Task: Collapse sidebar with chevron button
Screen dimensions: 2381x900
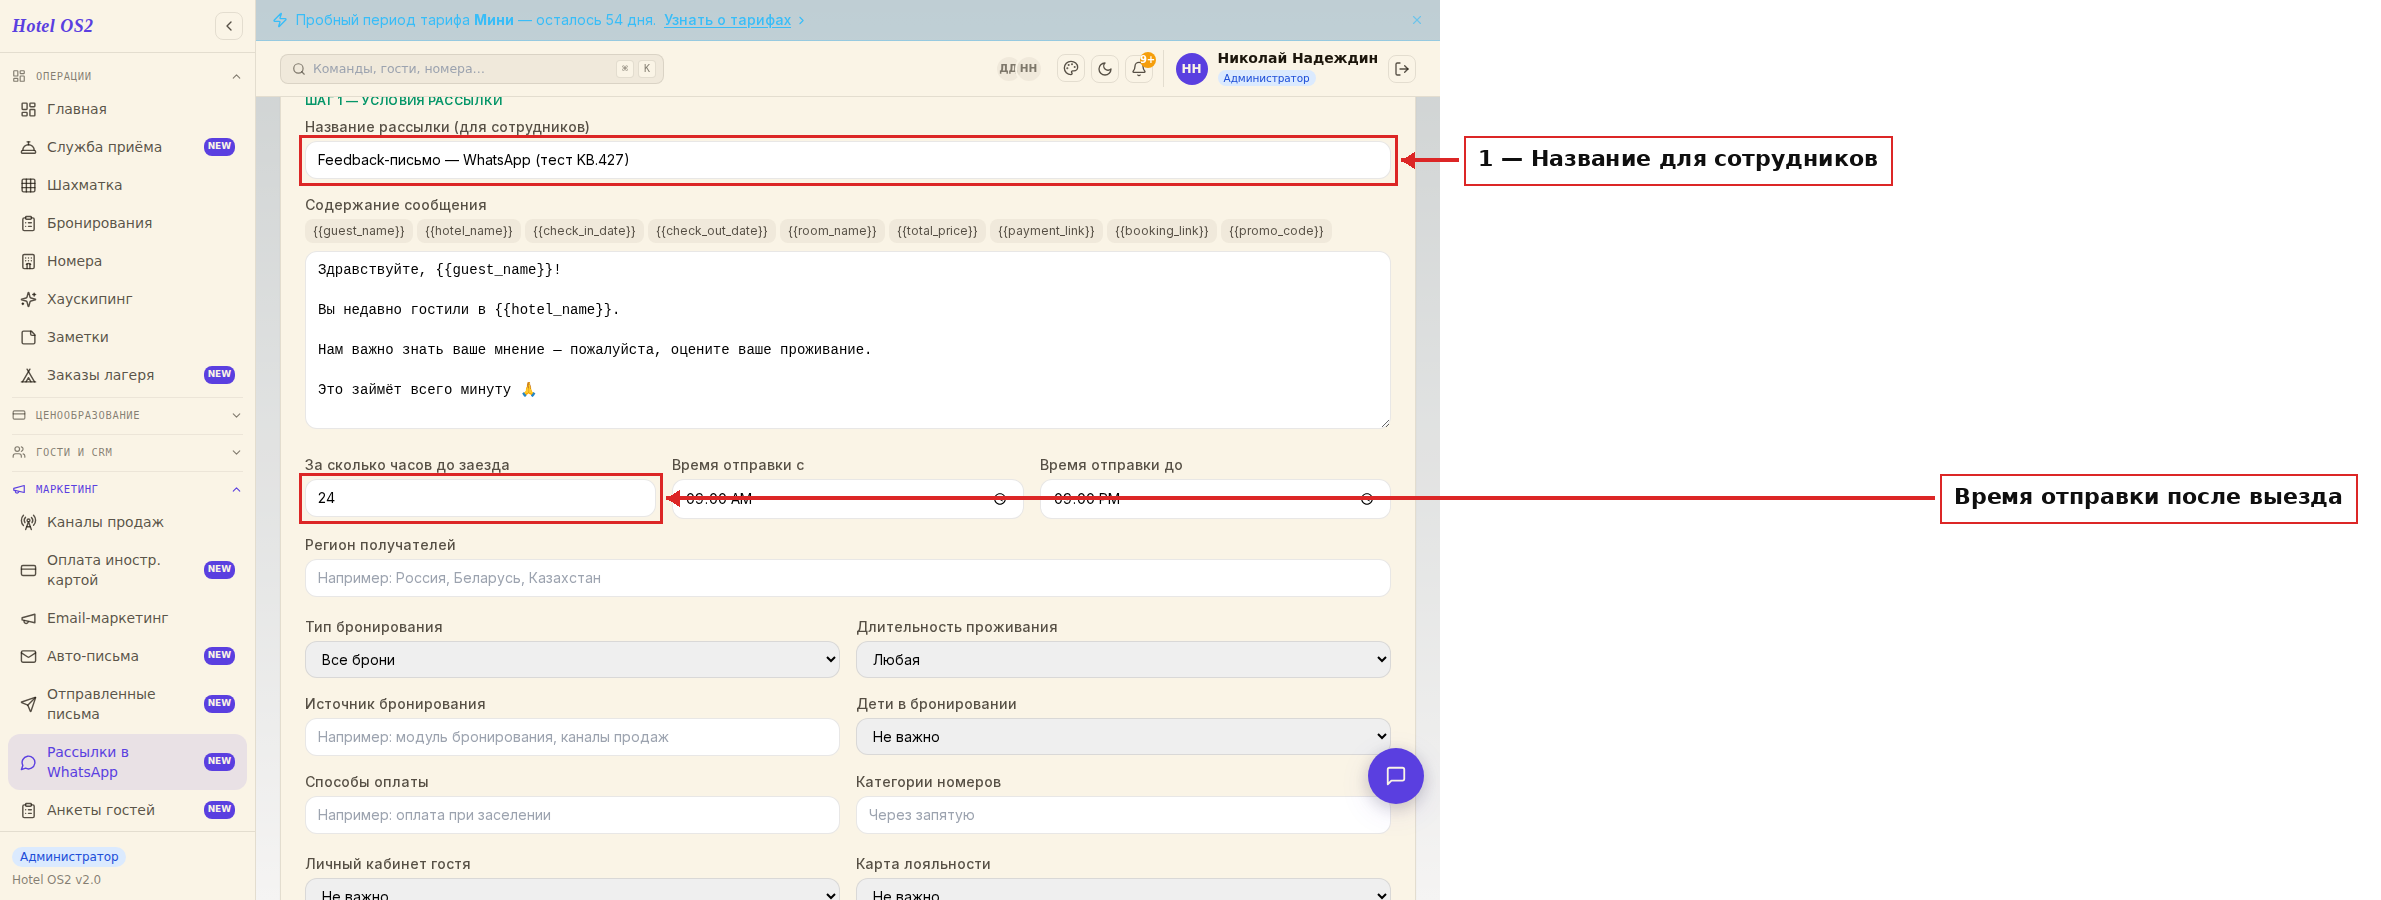Action: tap(229, 26)
